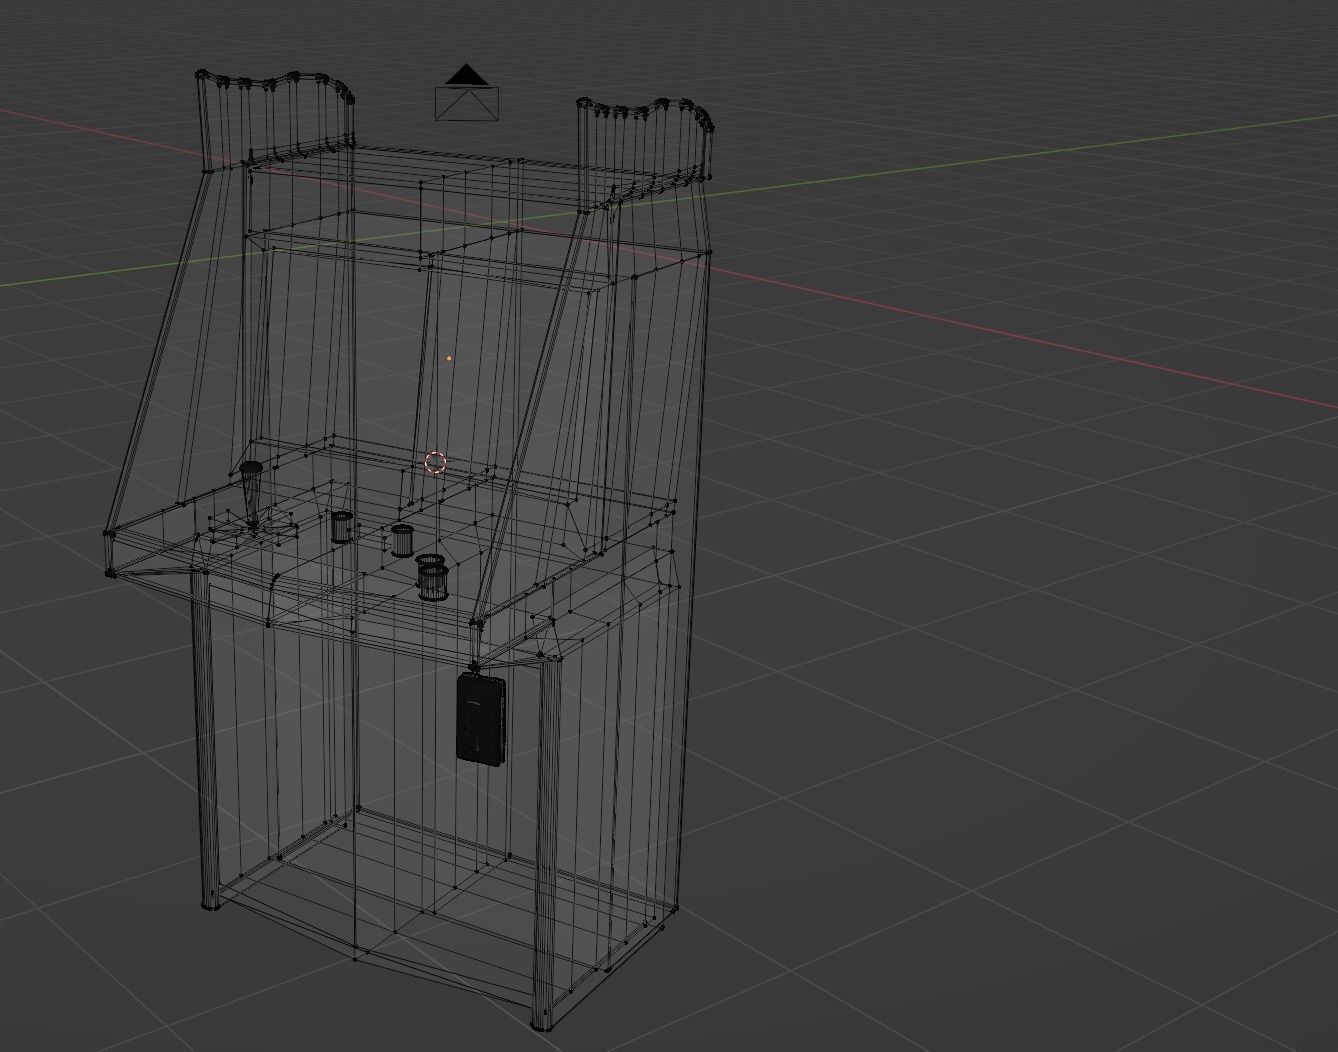The height and width of the screenshot is (1052, 1338).
Task: Click the orange object origin dot
Action: [x=449, y=358]
